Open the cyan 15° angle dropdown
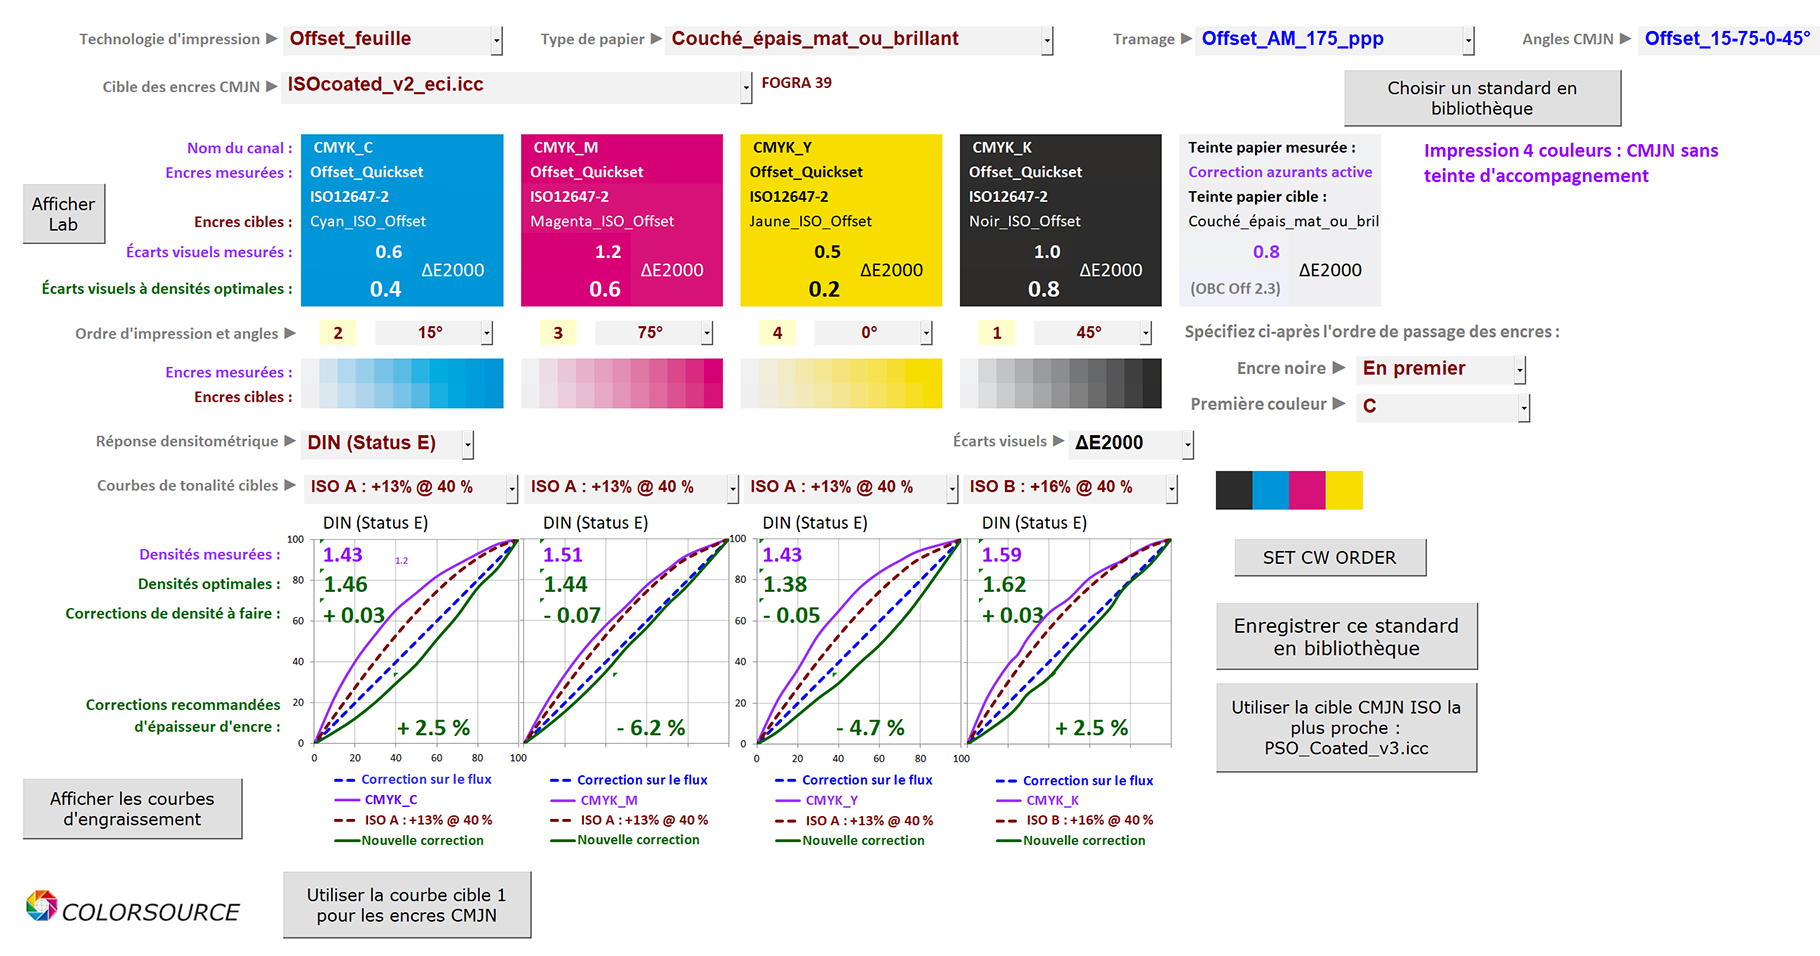This screenshot has width=1820, height=956. (x=487, y=333)
